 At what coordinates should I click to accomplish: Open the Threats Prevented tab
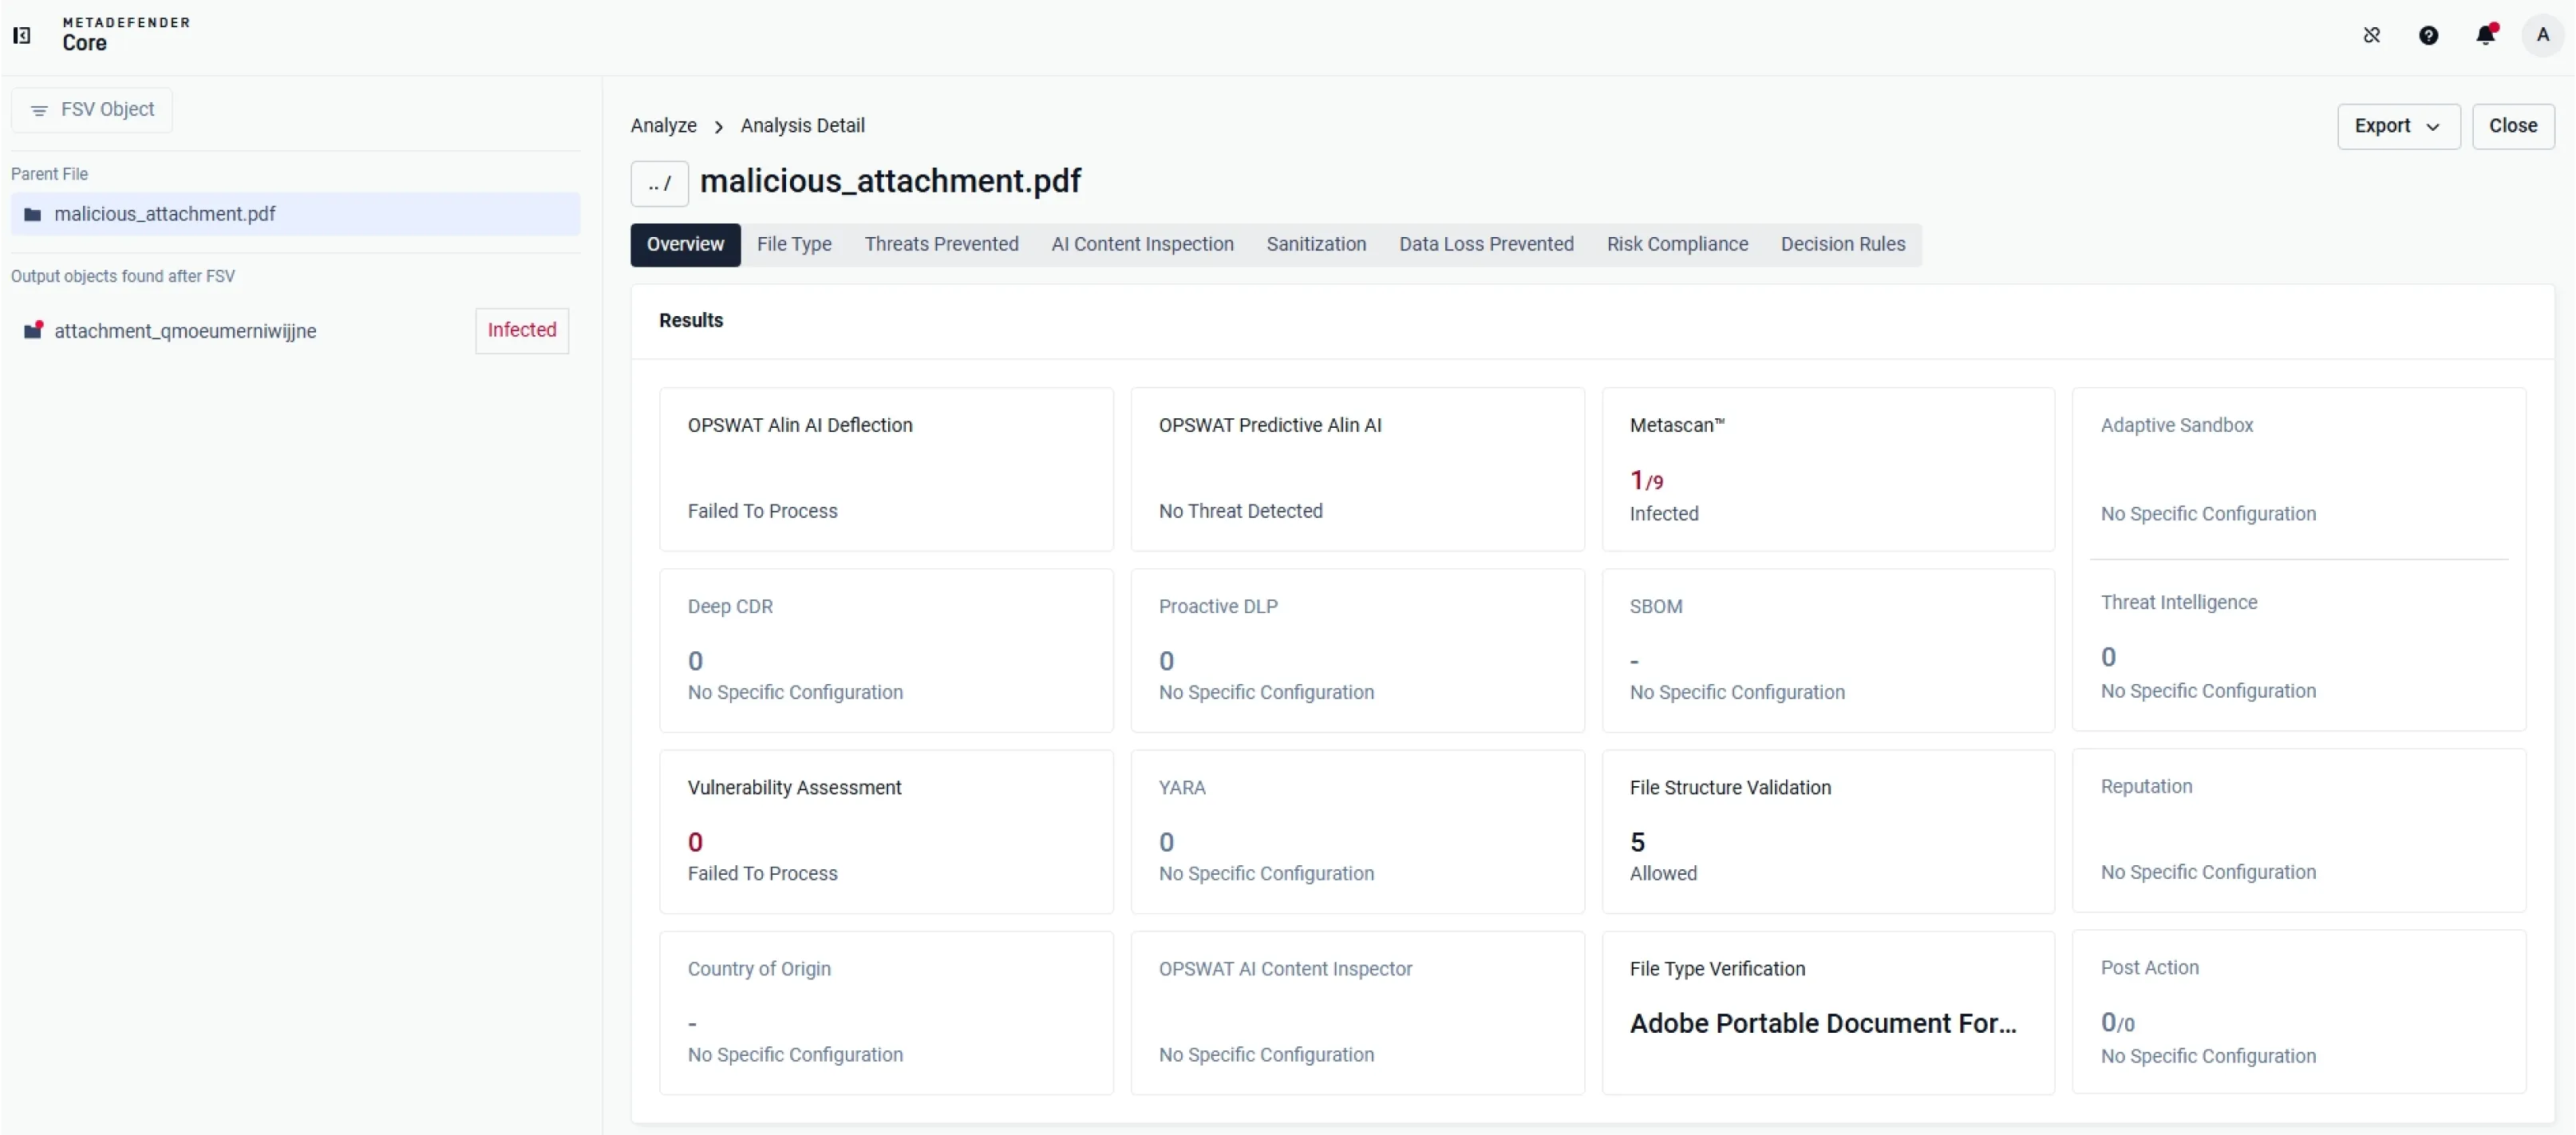(942, 244)
